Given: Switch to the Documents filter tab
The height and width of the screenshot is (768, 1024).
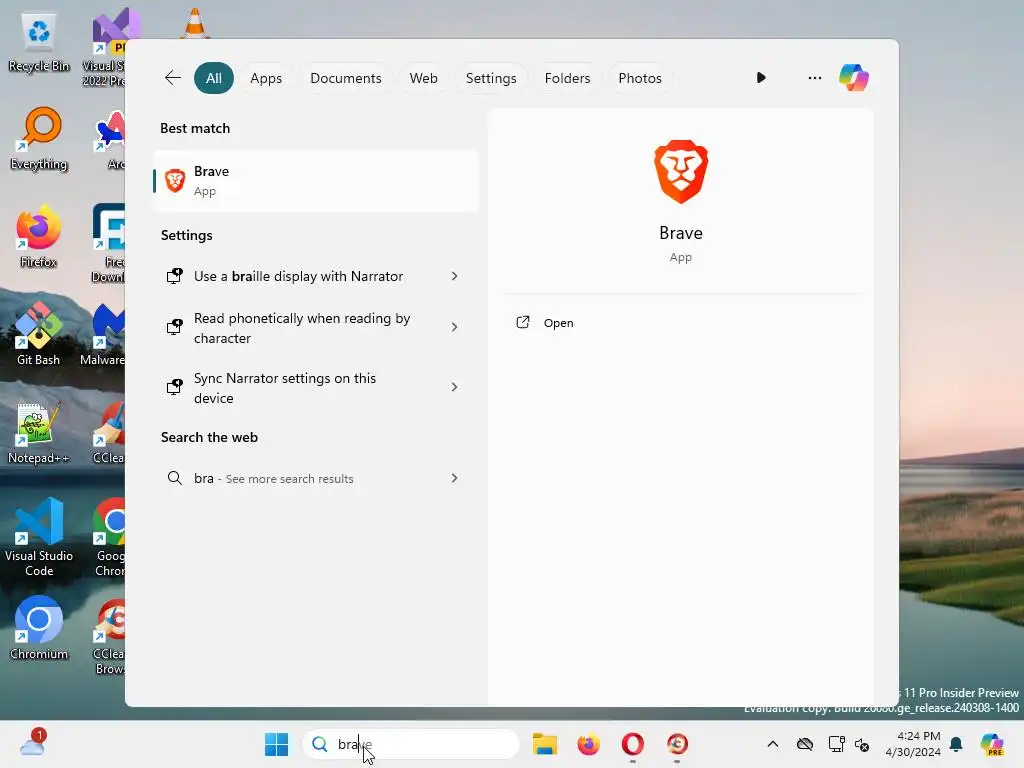Looking at the screenshot, I should pos(345,78).
